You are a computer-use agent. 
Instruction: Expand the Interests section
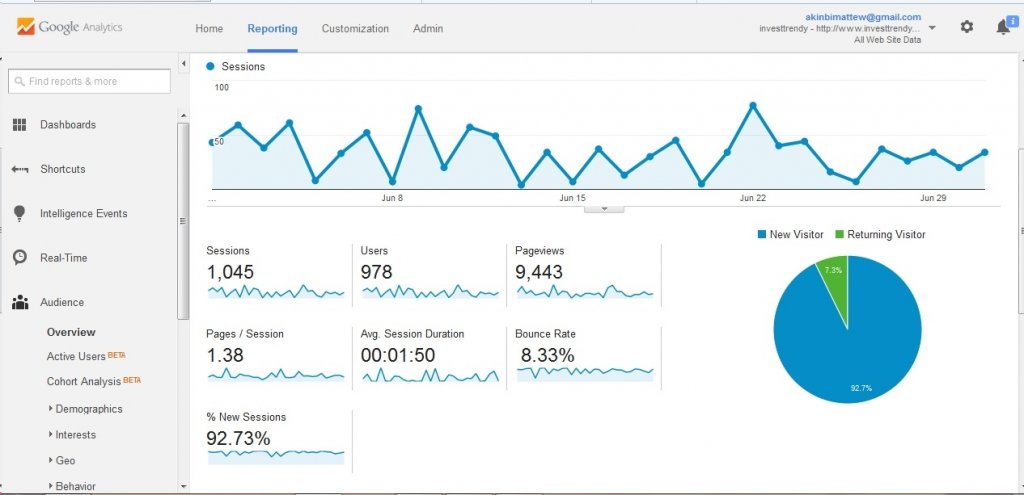[x=51, y=434]
